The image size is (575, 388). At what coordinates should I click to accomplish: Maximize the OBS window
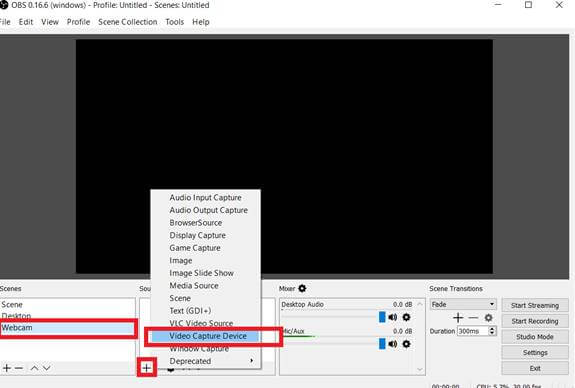point(528,5)
